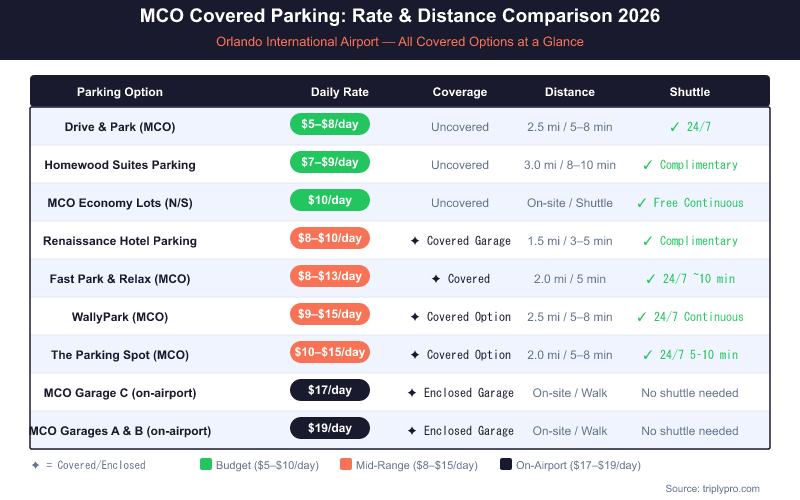Click the green Budget legend swatch
Viewport: 800px width, 500px height.
click(x=206, y=464)
